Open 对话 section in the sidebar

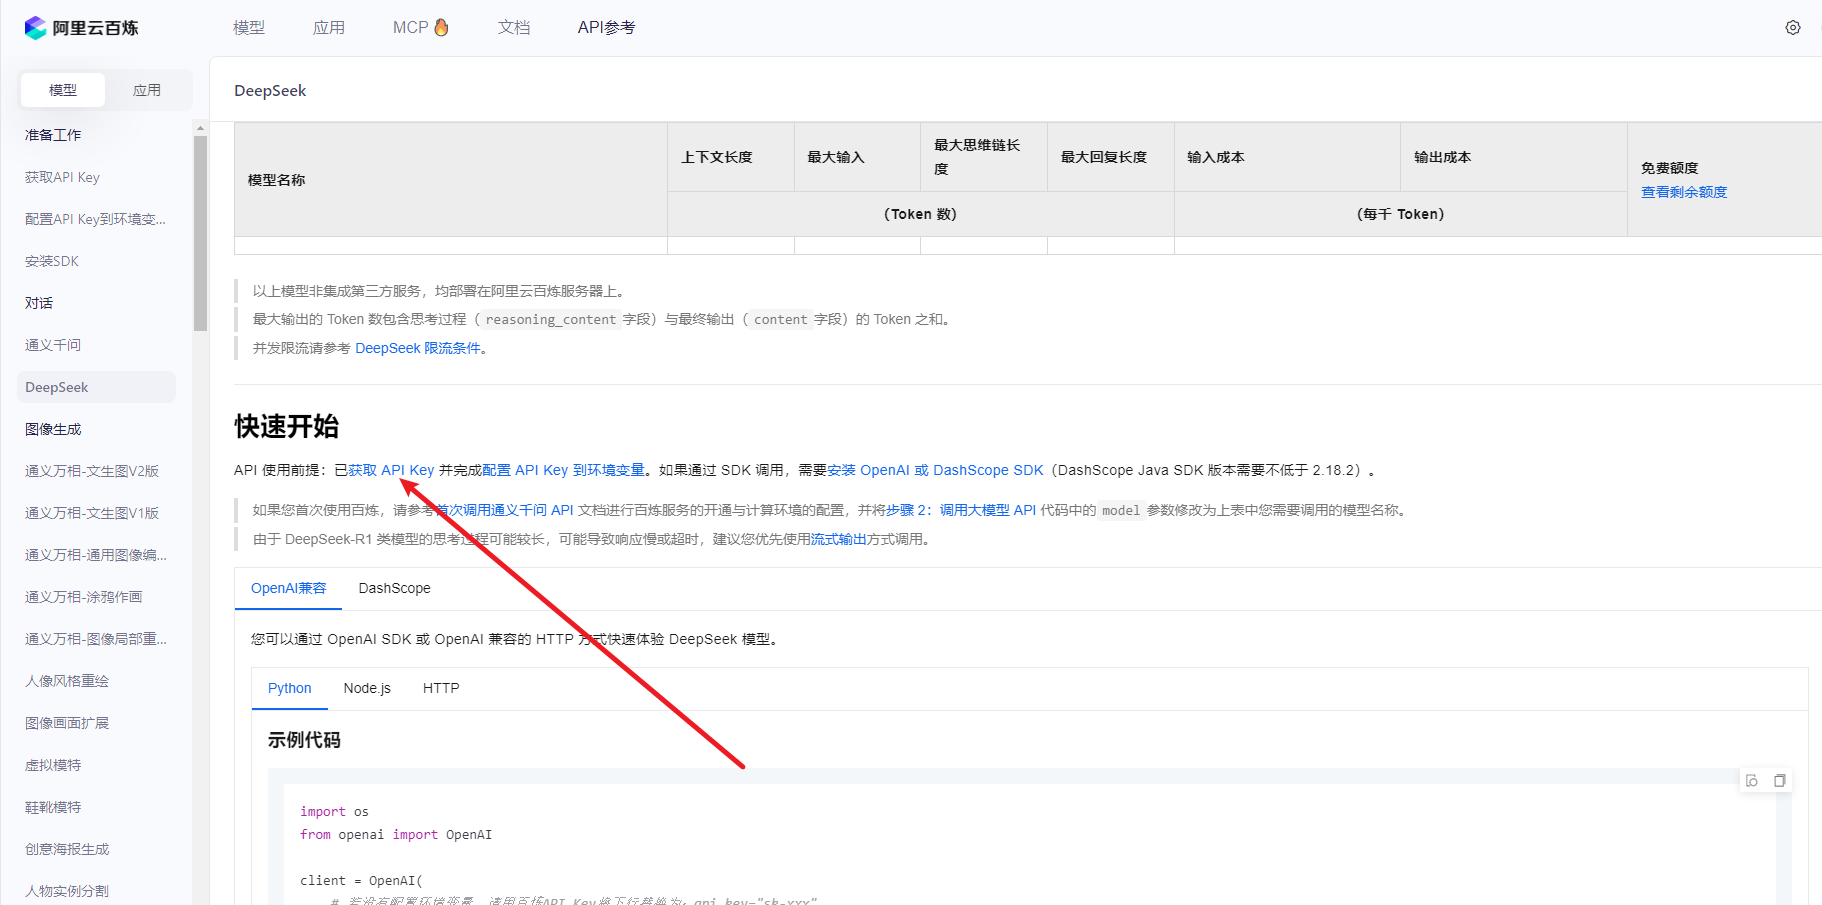pyautogui.click(x=39, y=303)
